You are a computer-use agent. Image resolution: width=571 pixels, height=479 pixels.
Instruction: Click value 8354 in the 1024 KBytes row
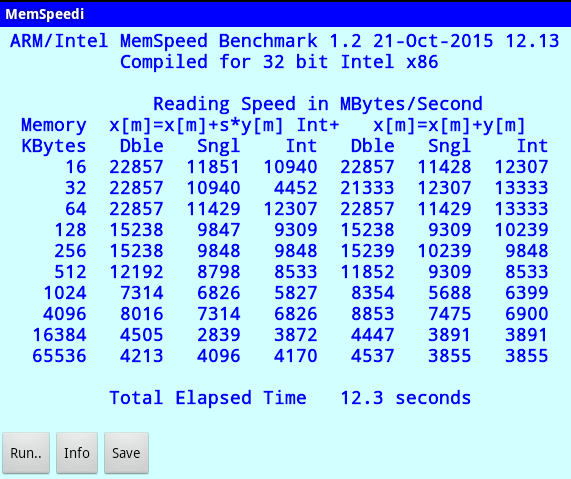[373, 293]
